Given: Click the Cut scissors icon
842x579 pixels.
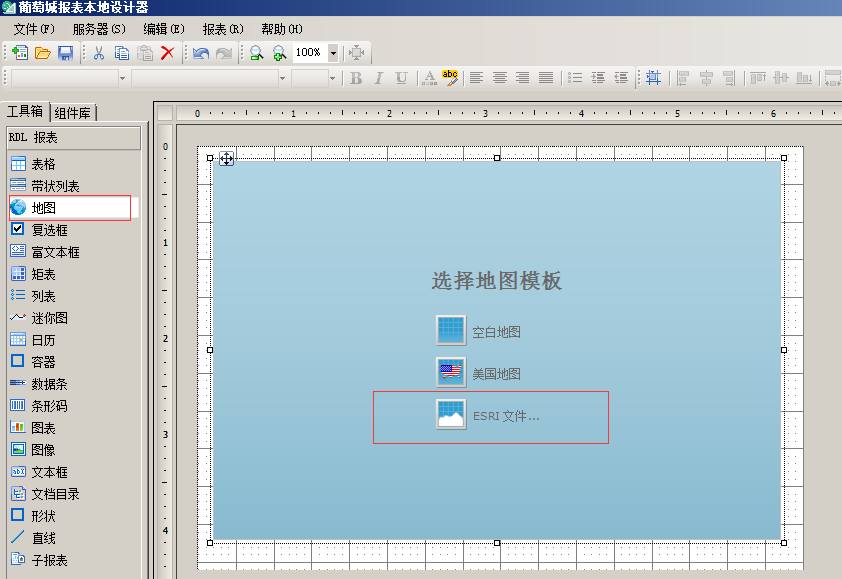Looking at the screenshot, I should click(98, 53).
